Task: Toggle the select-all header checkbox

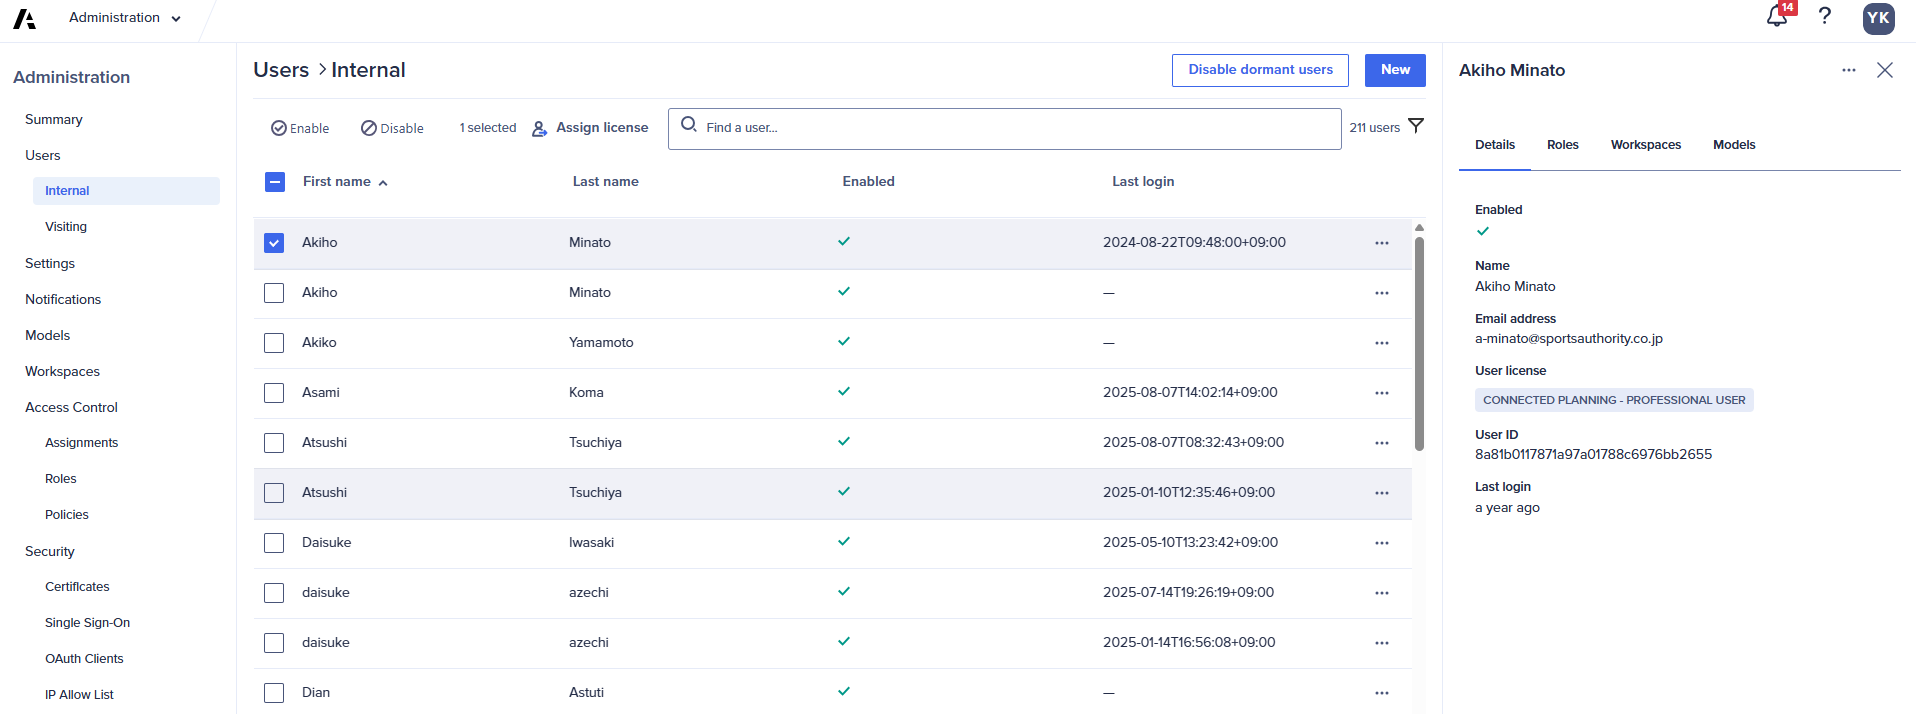Action: pos(275,182)
